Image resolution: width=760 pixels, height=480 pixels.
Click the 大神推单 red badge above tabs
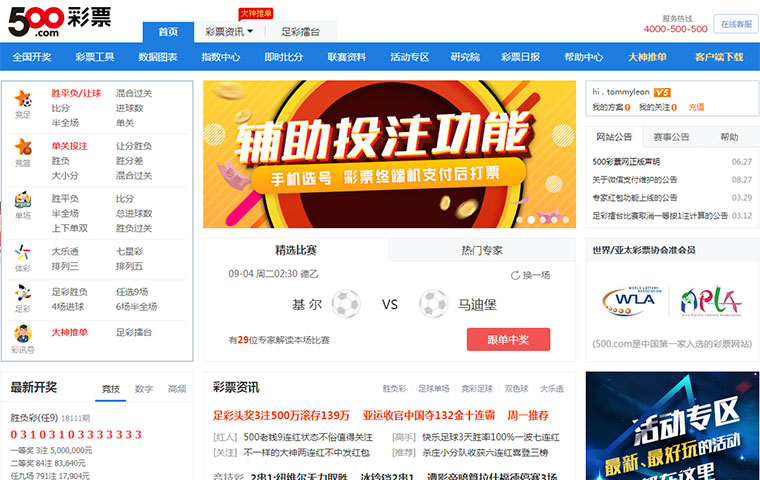(256, 14)
